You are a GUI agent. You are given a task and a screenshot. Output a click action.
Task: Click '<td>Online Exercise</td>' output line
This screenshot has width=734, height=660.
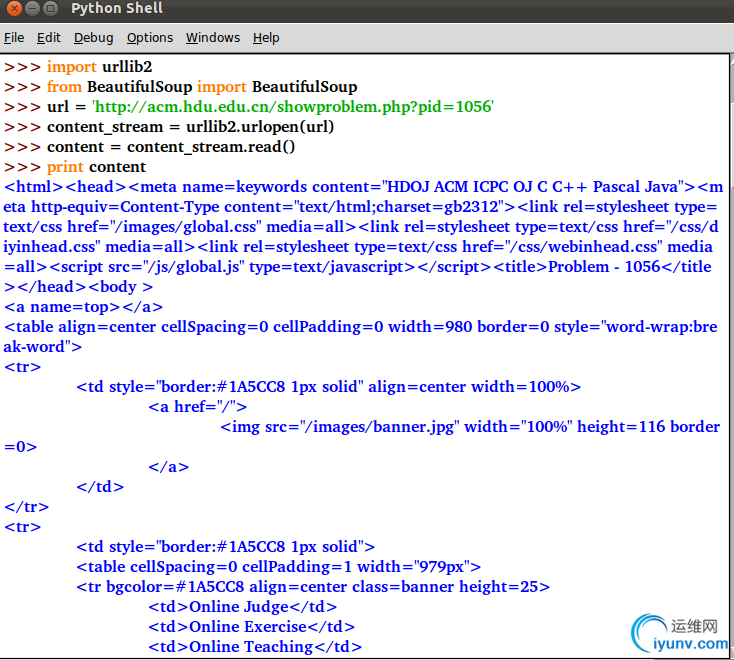(x=251, y=627)
